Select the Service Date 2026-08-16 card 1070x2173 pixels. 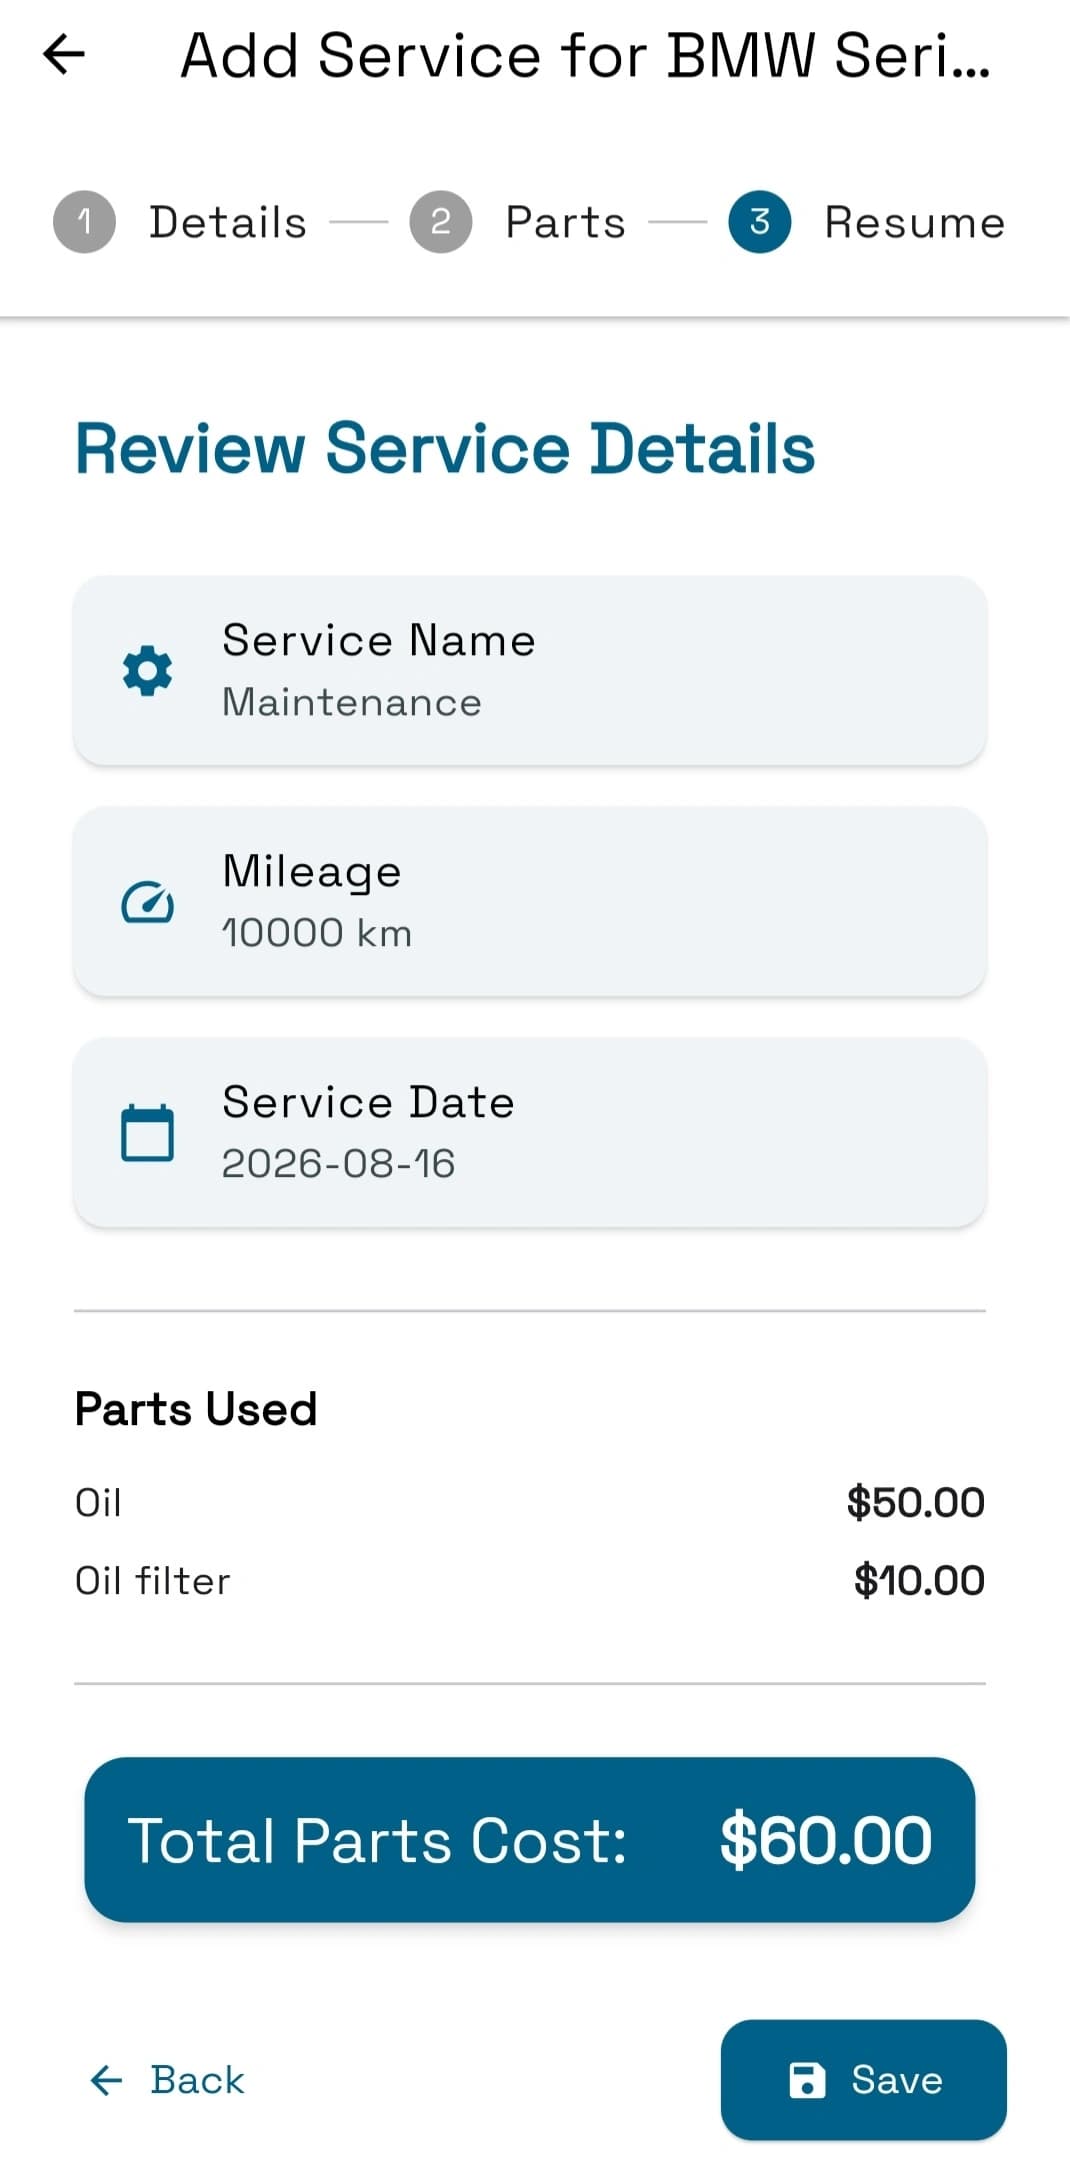click(530, 1133)
